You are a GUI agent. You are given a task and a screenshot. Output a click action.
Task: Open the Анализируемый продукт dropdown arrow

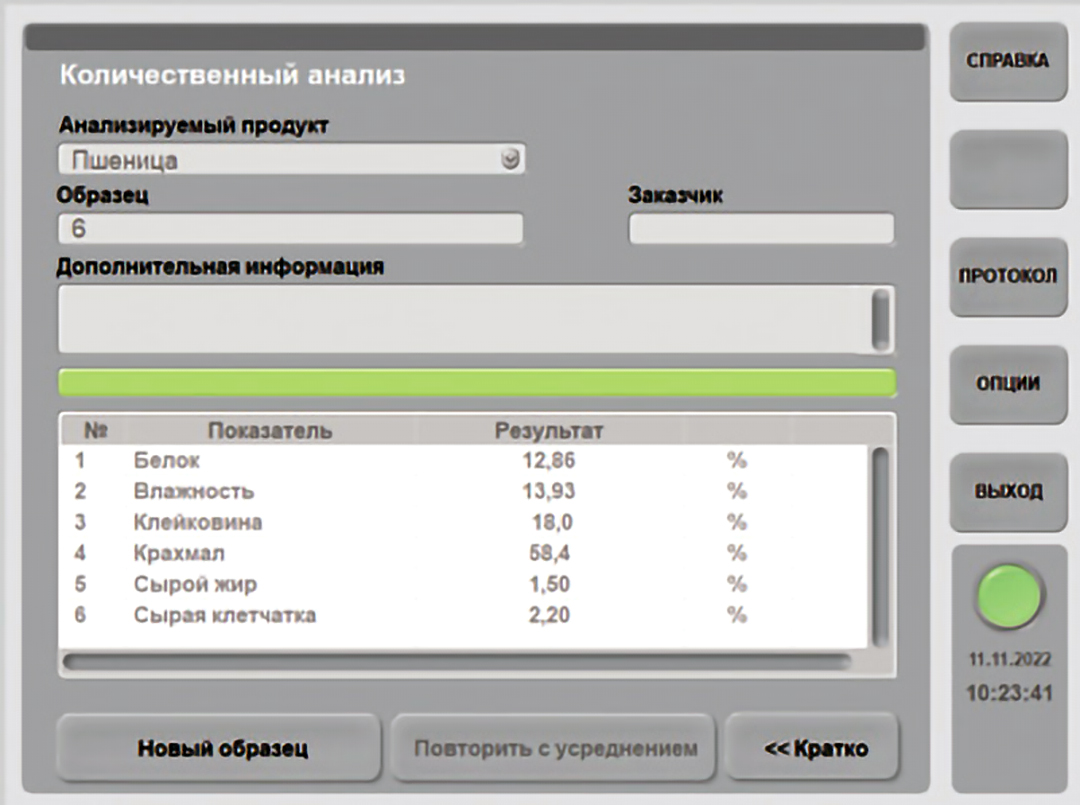click(x=510, y=160)
